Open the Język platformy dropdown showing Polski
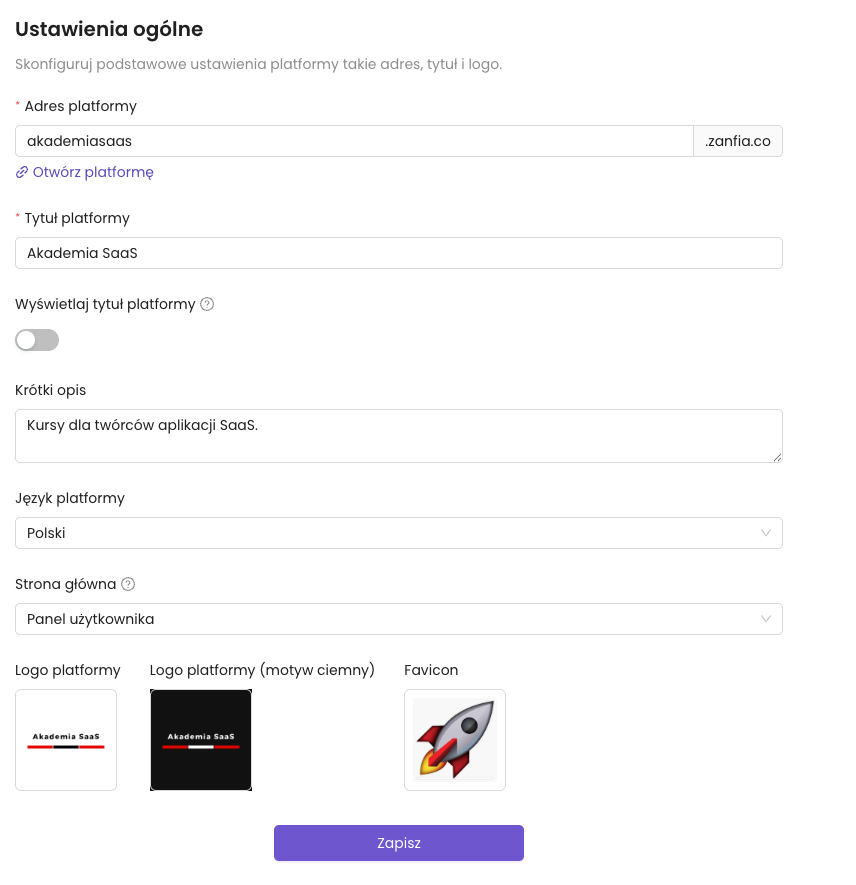The height and width of the screenshot is (885, 856). click(x=398, y=533)
